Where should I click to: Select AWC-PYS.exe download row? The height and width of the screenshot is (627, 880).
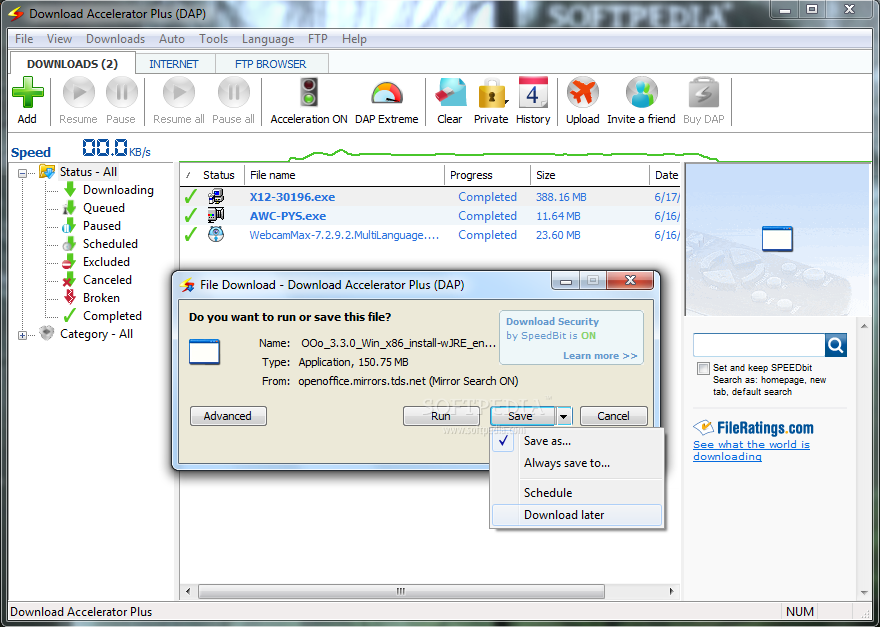click(430, 216)
